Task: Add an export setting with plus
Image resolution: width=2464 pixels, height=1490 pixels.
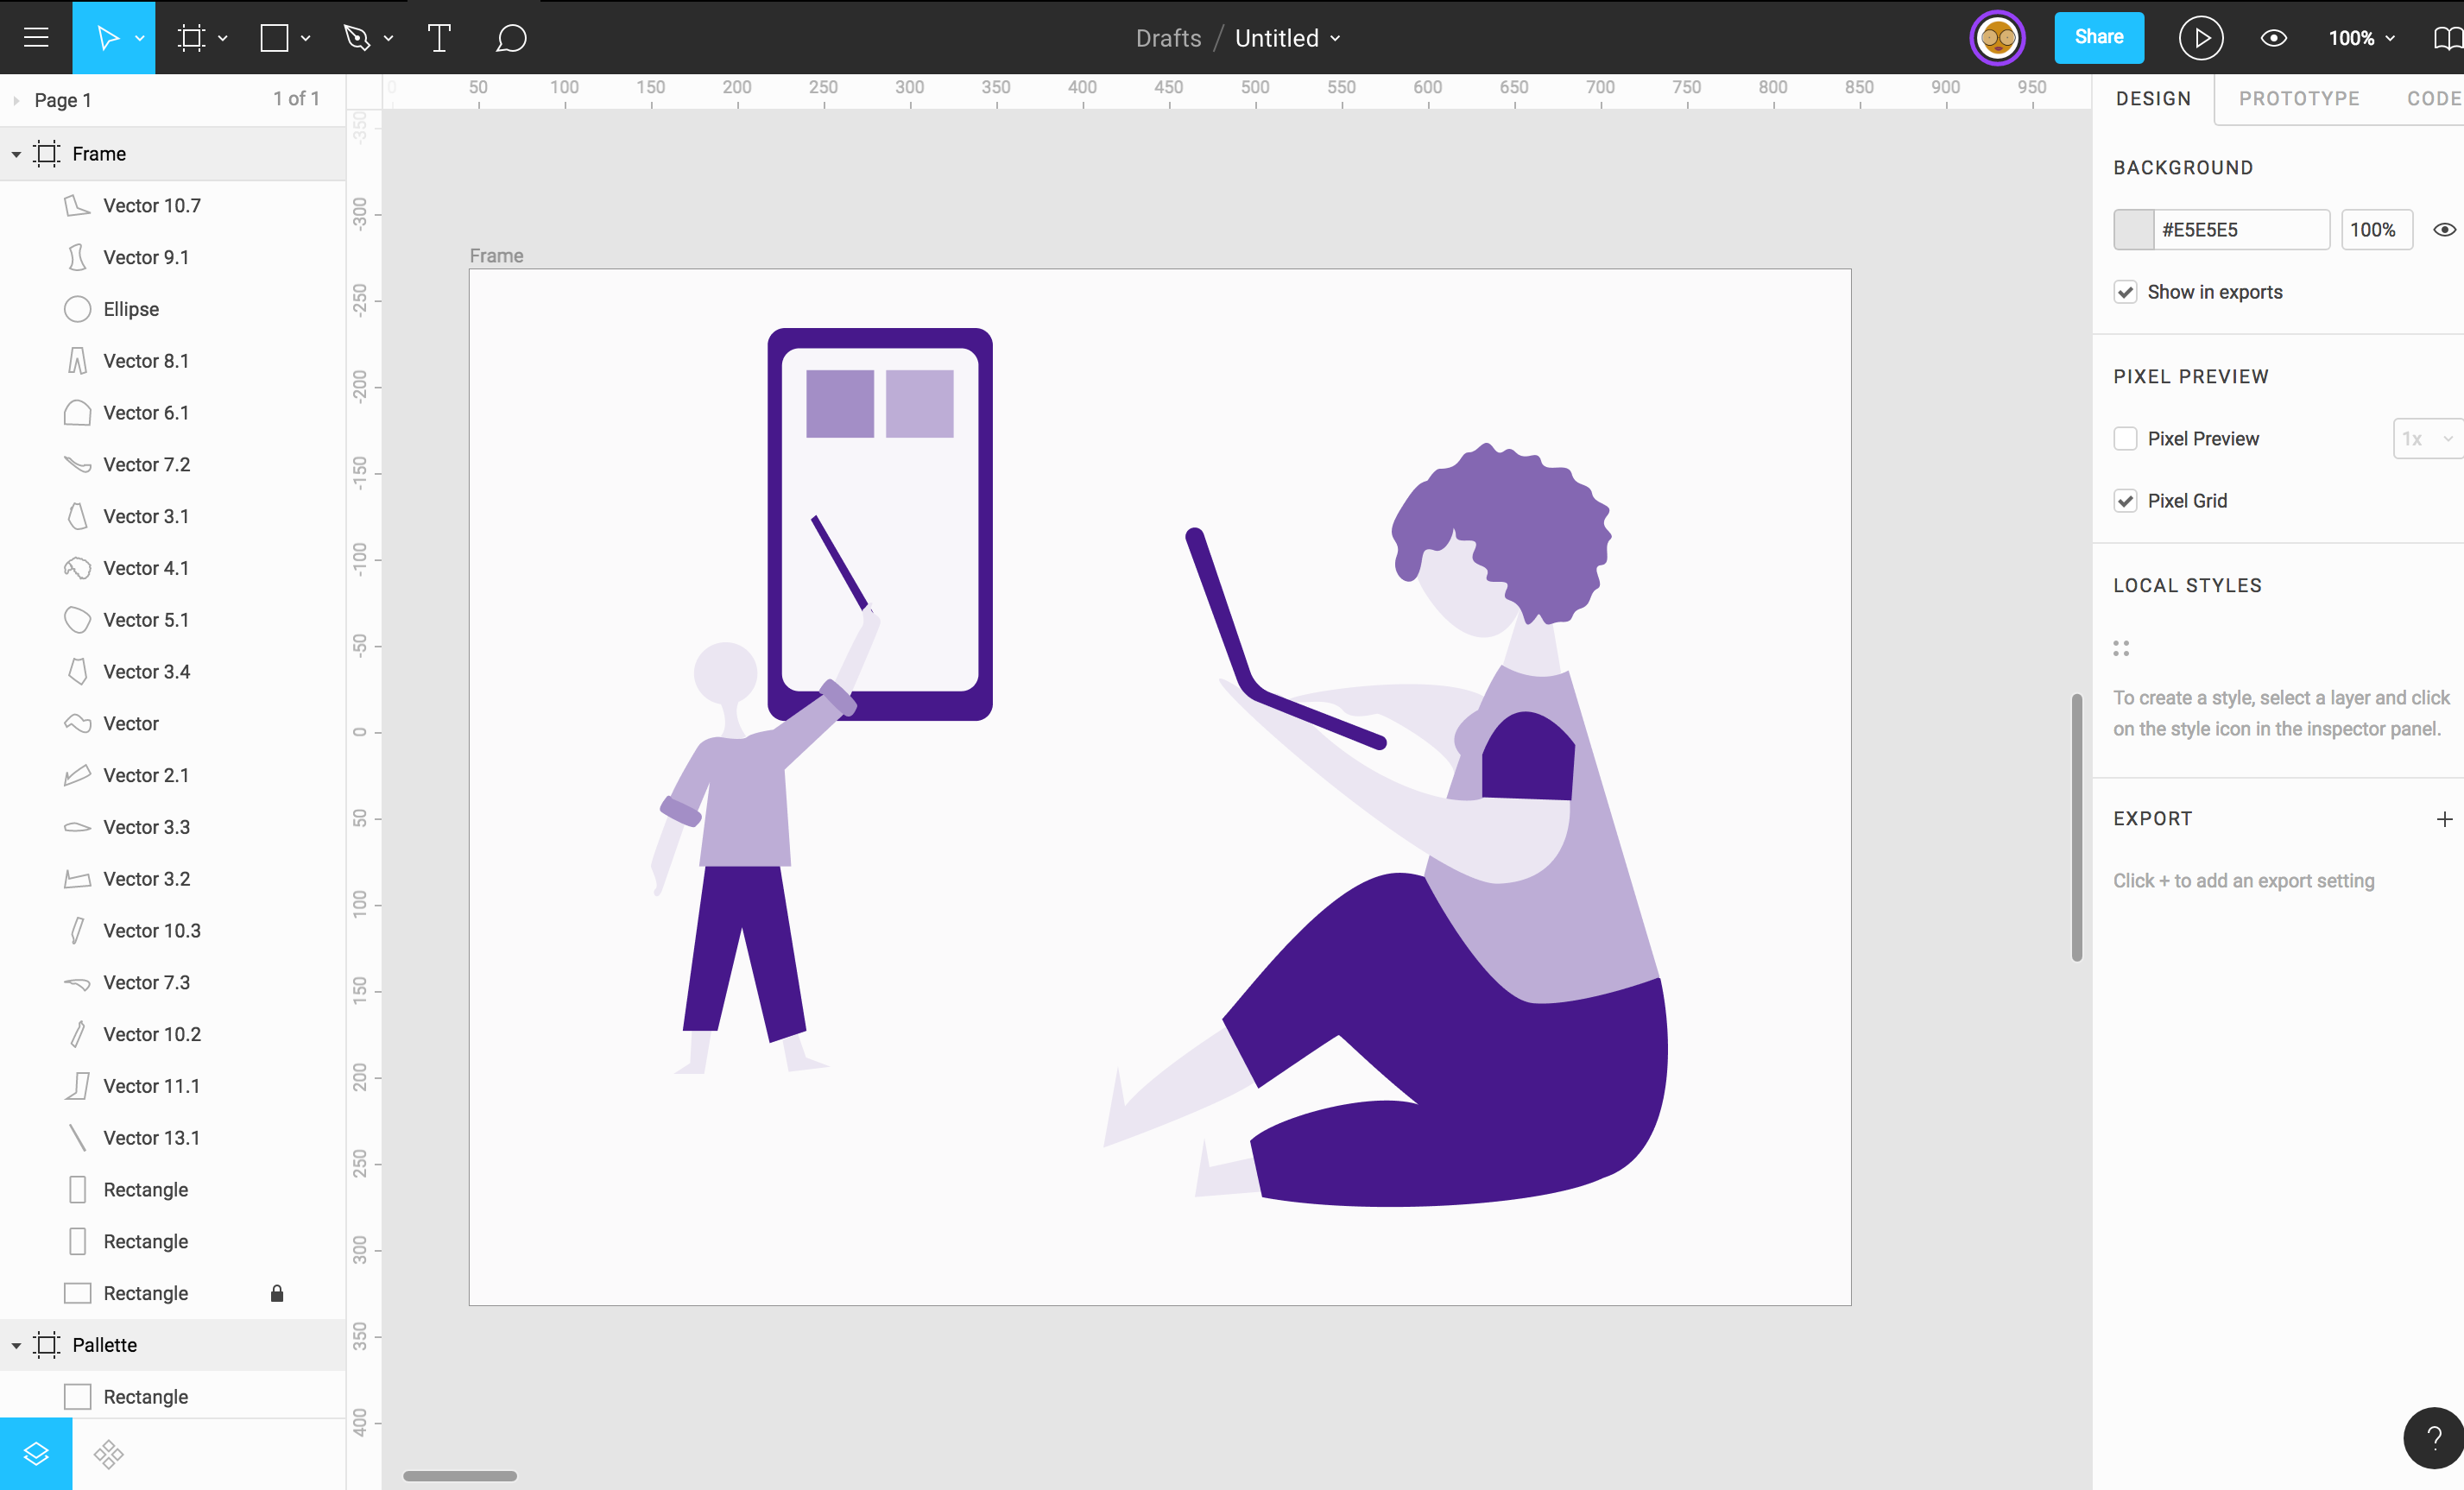Action: (x=2444, y=819)
